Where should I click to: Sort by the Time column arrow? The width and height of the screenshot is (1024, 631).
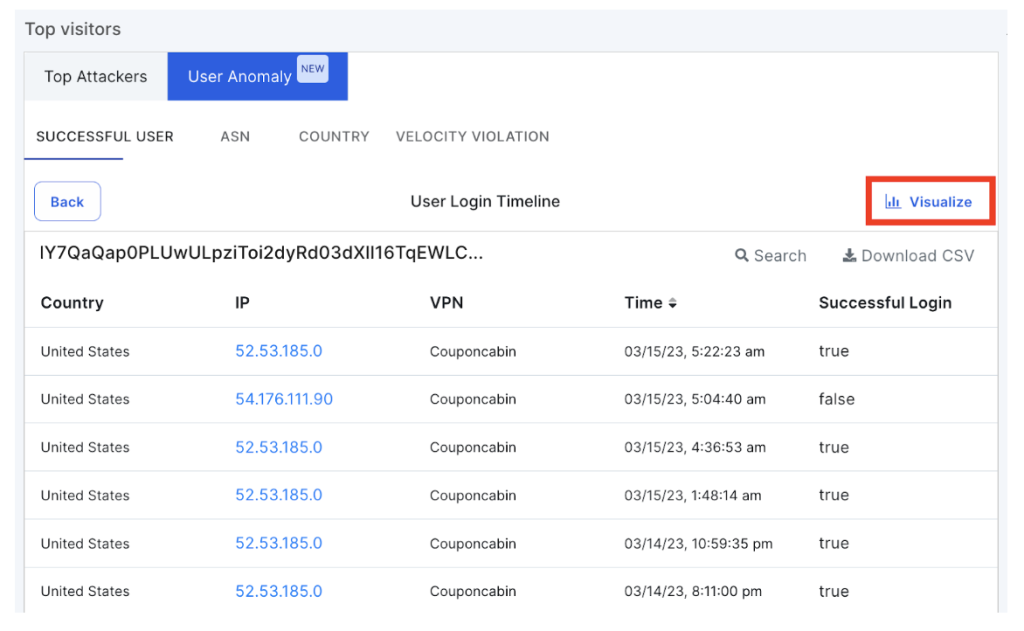pyautogui.click(x=673, y=303)
